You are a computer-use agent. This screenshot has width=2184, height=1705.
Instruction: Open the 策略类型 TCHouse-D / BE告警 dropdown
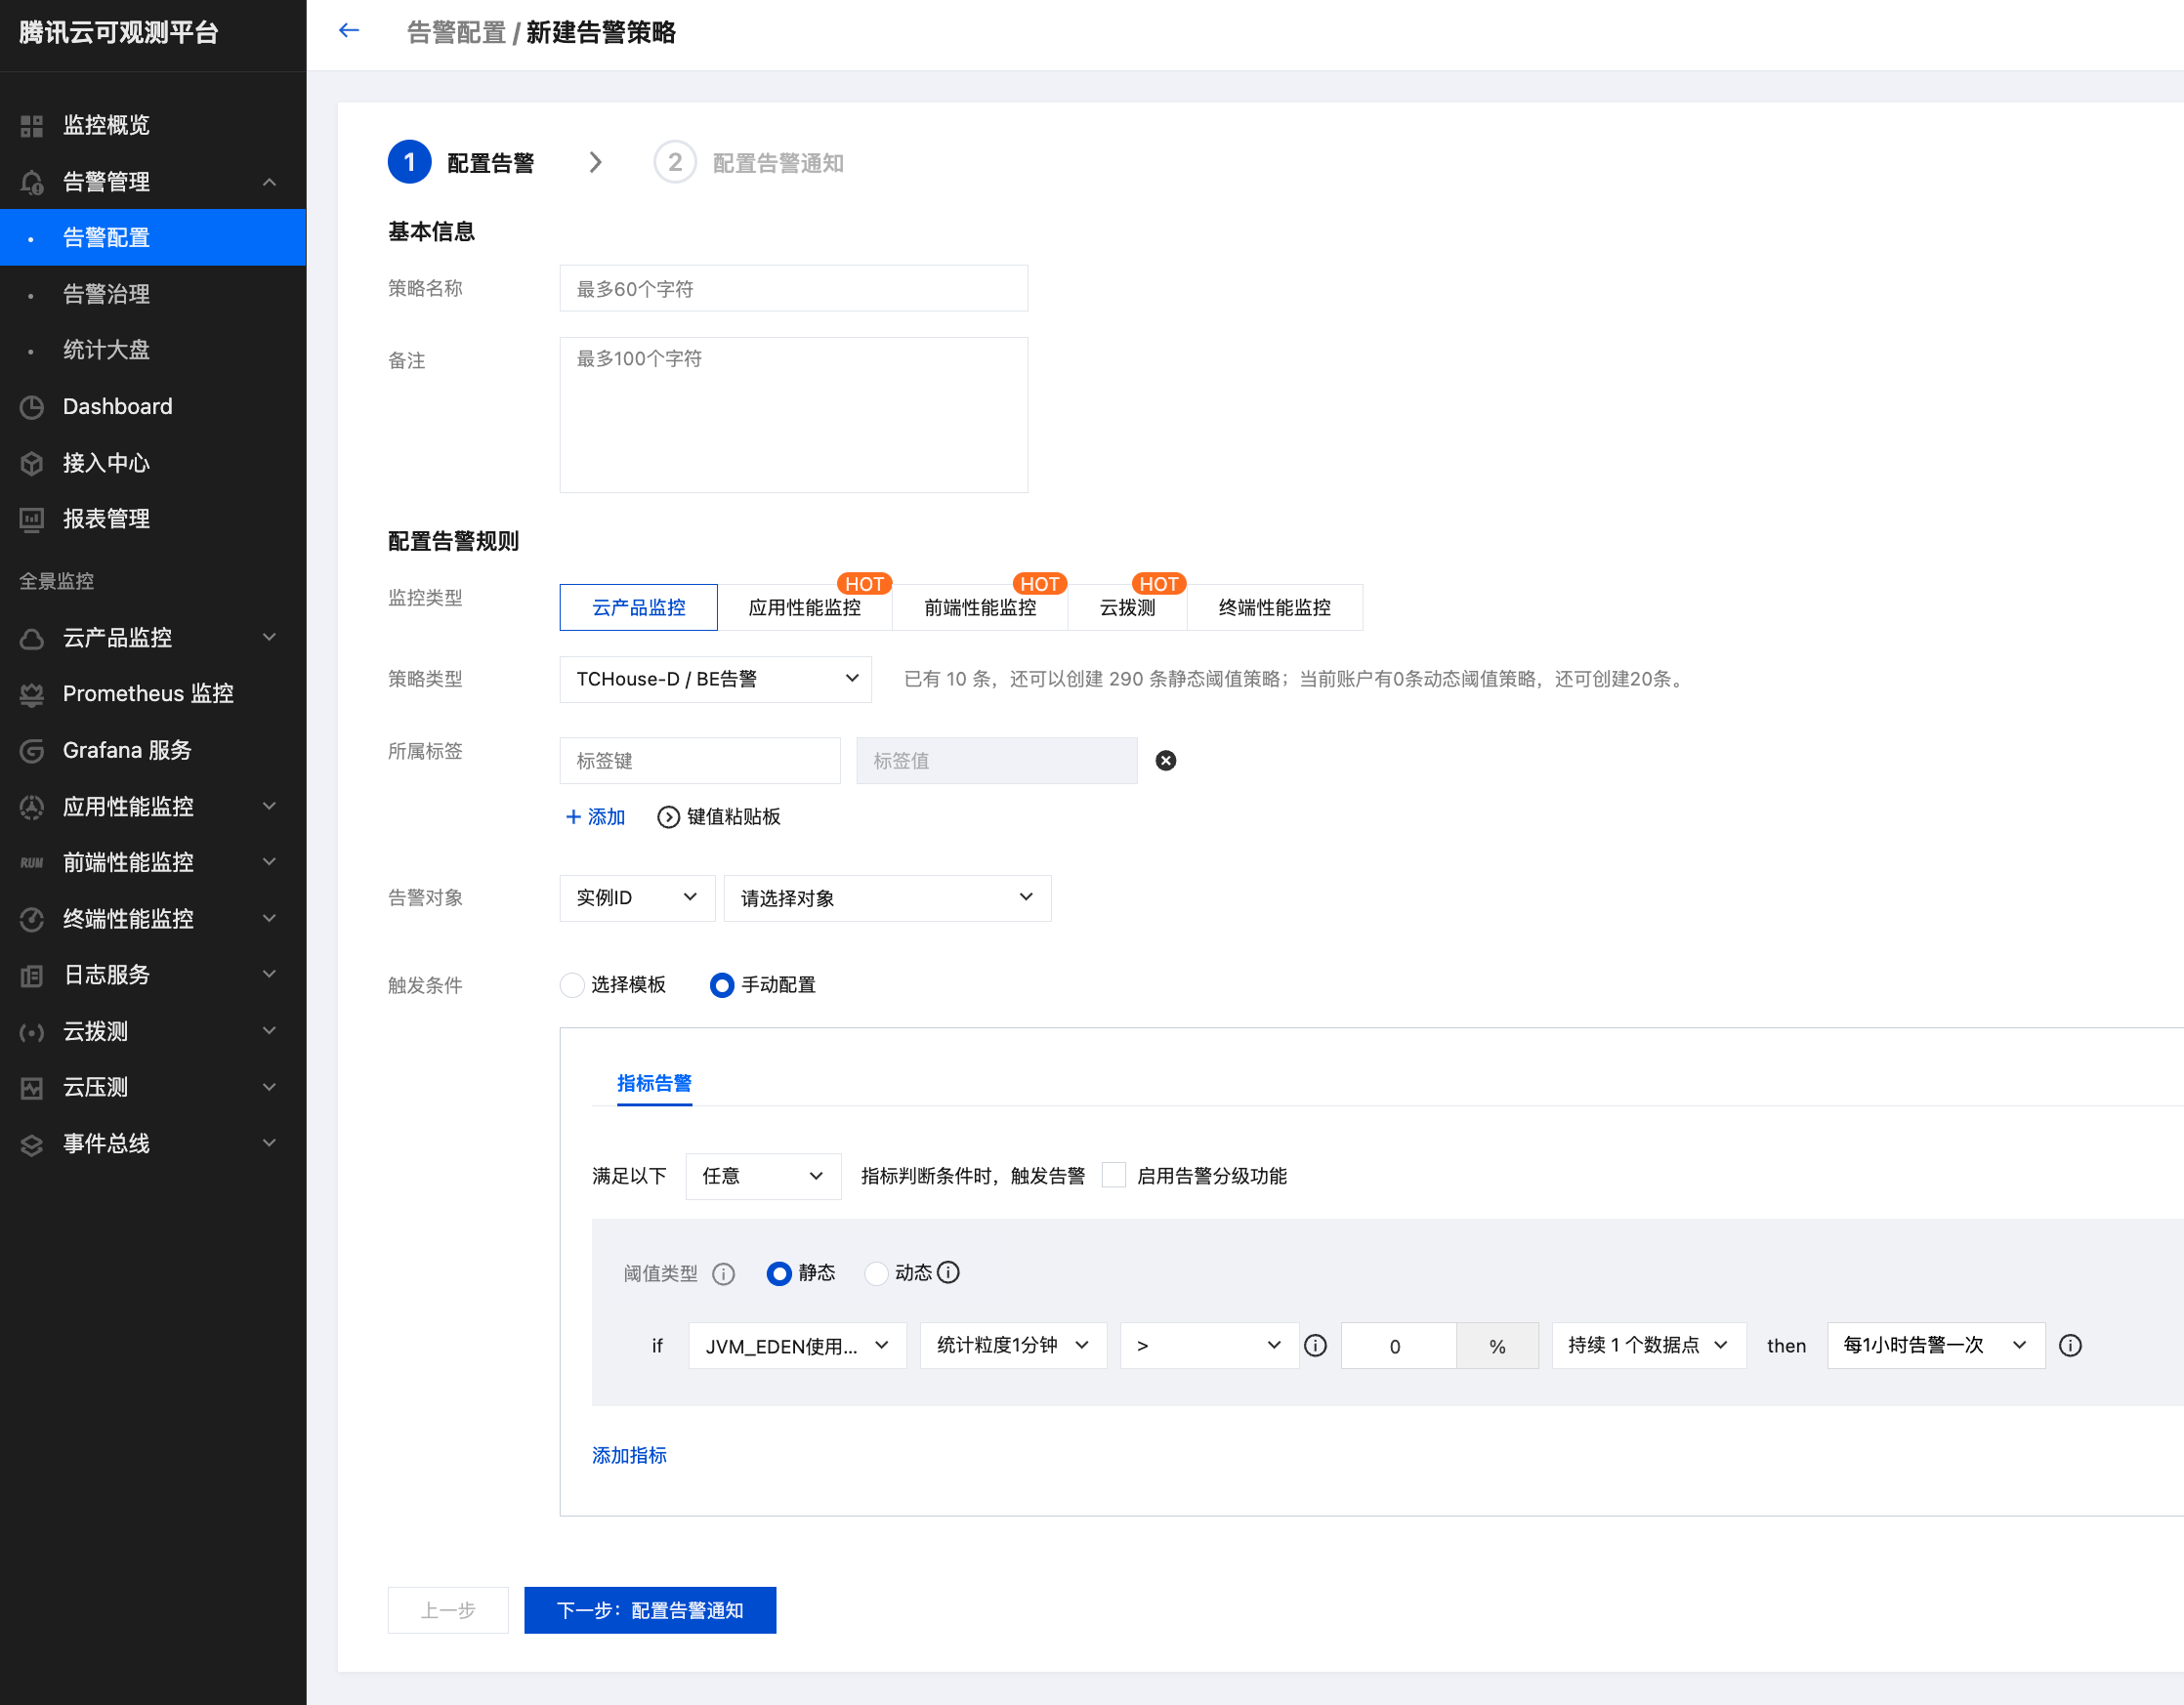715,679
